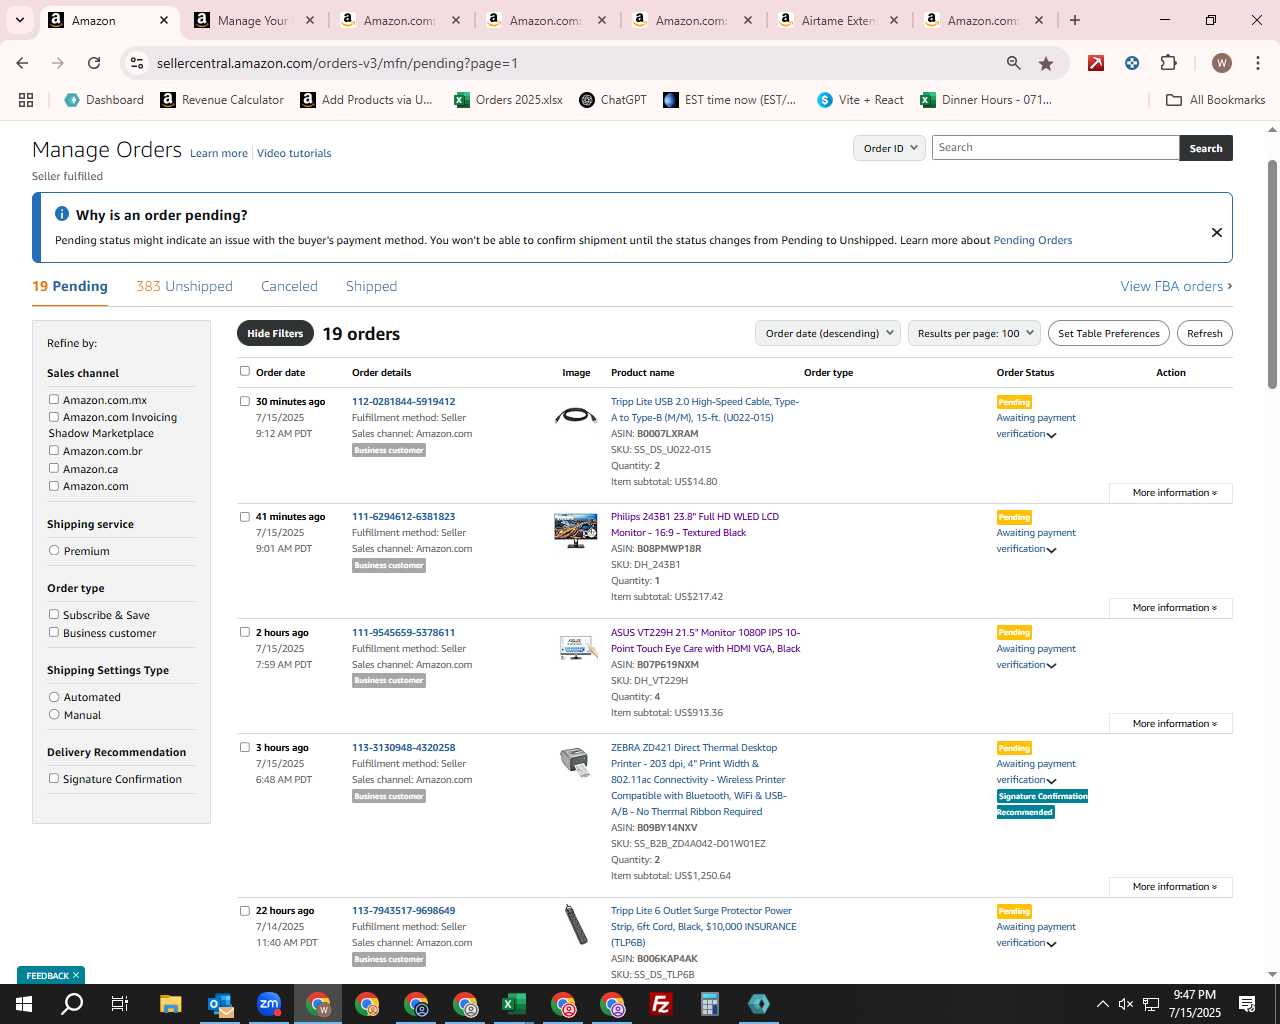Select Automated shipping settings type

[54, 696]
